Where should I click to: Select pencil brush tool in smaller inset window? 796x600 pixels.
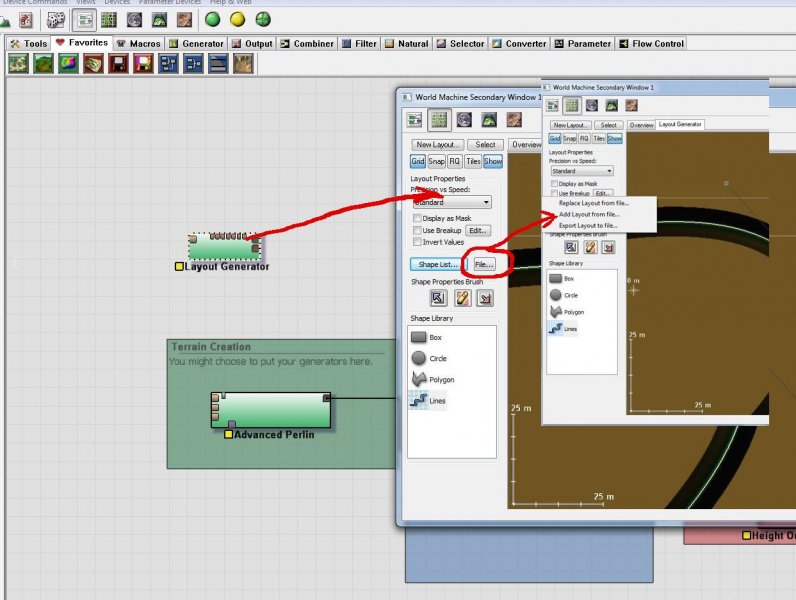pos(590,247)
